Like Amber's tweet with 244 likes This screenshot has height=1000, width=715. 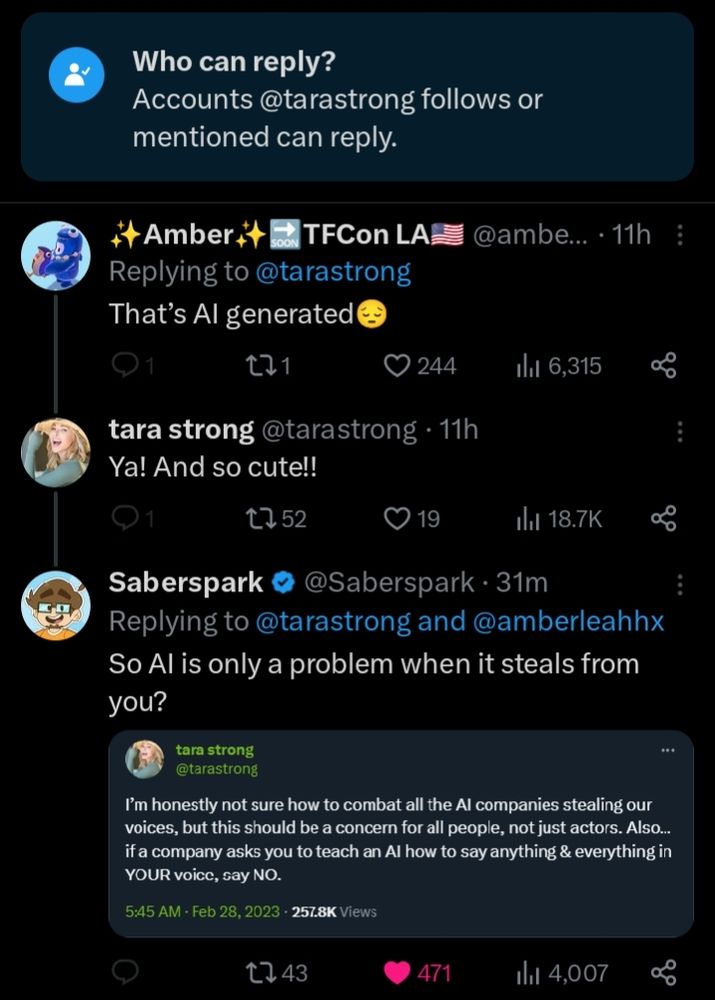pos(398,366)
